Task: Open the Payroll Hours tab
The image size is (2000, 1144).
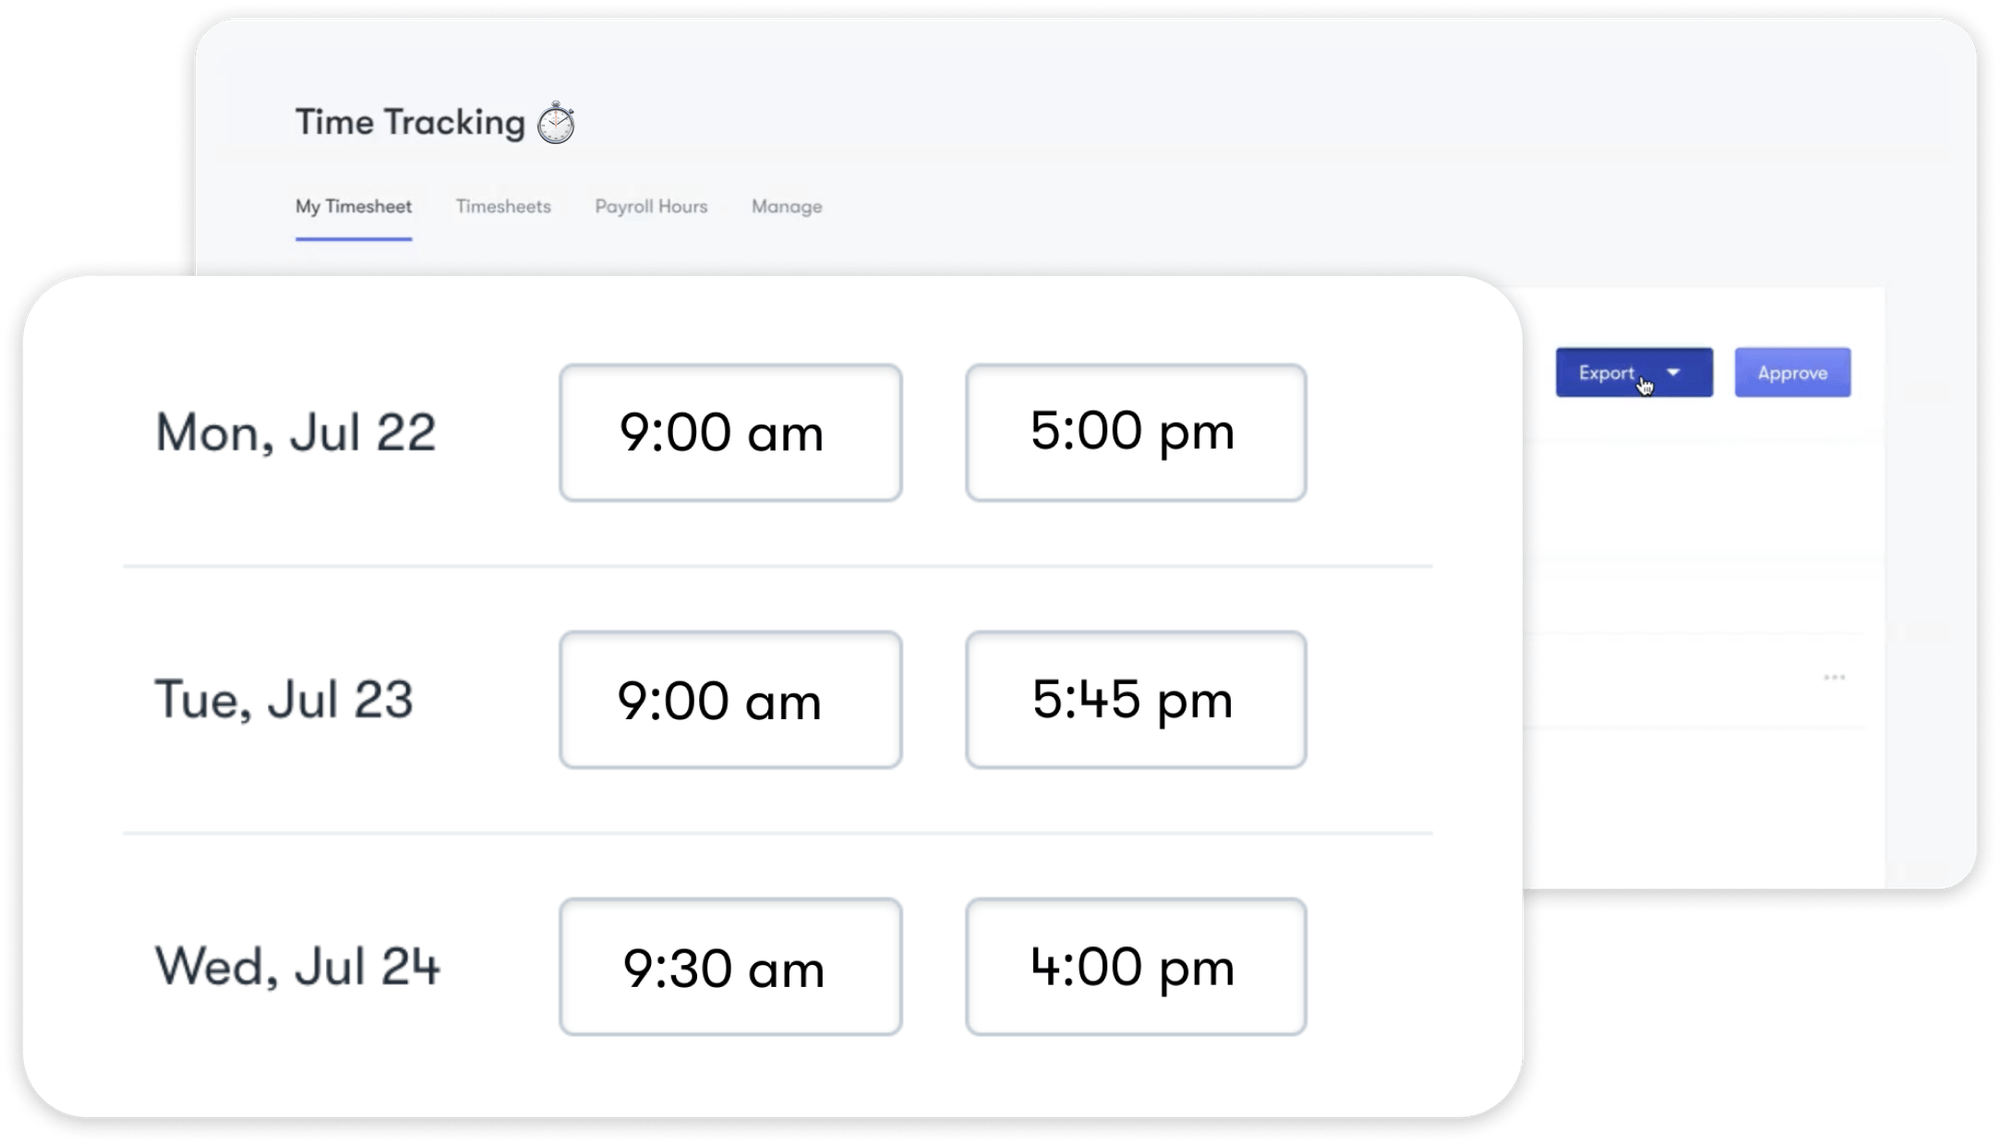Action: point(652,207)
